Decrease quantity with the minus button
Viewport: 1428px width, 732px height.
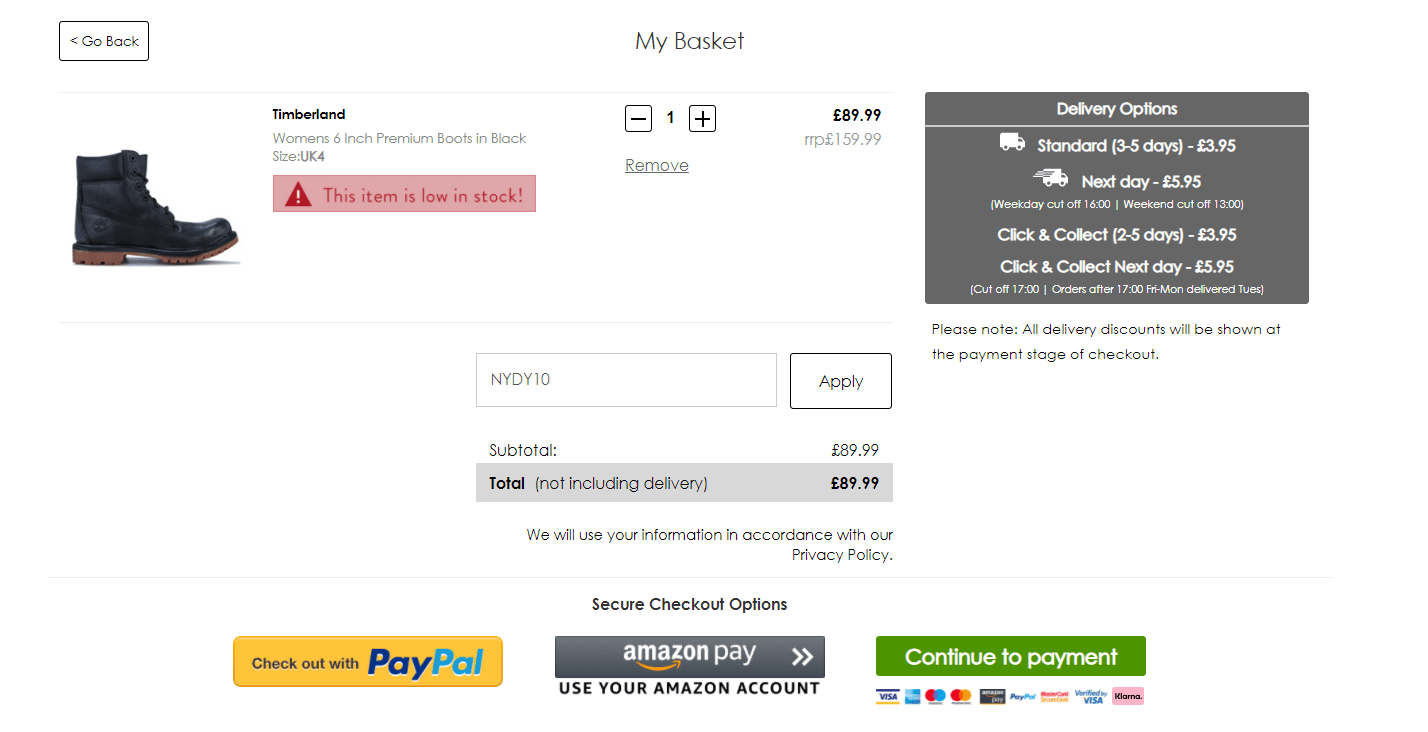638,118
